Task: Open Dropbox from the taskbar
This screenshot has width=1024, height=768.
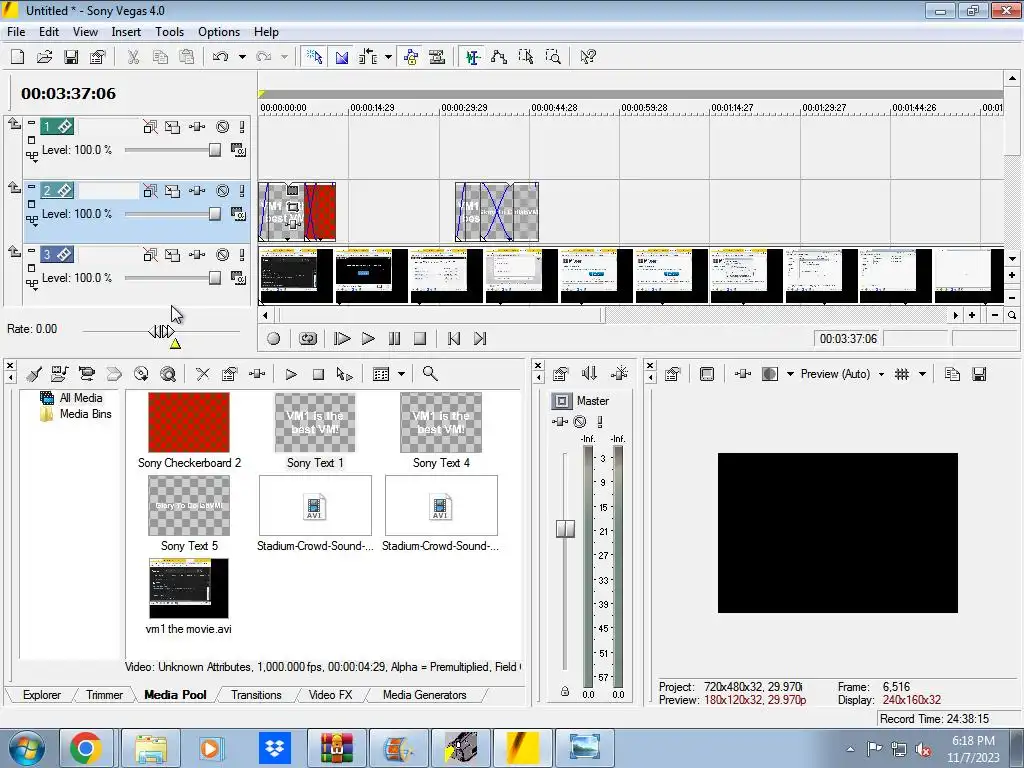Action: click(275, 748)
